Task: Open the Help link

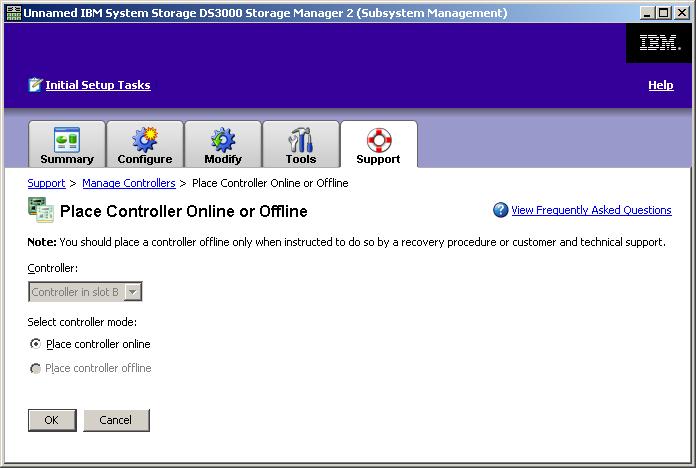Action: click(660, 85)
